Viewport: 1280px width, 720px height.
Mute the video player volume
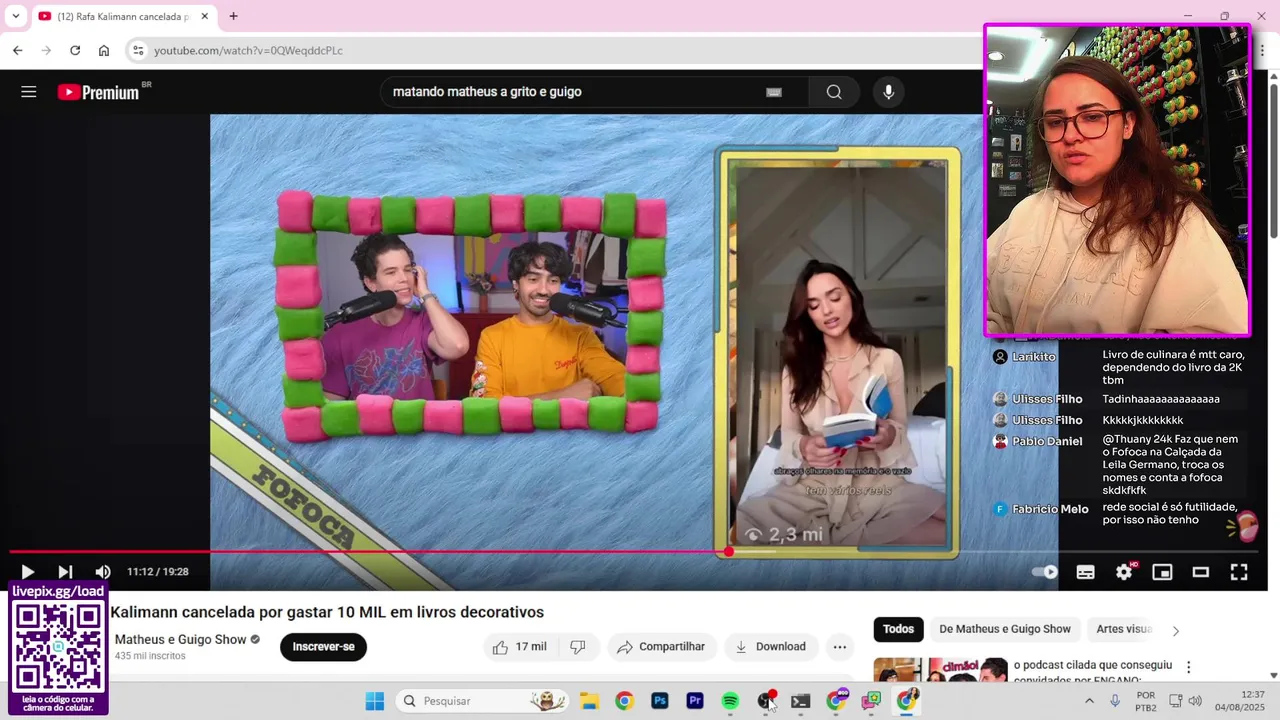[102, 572]
